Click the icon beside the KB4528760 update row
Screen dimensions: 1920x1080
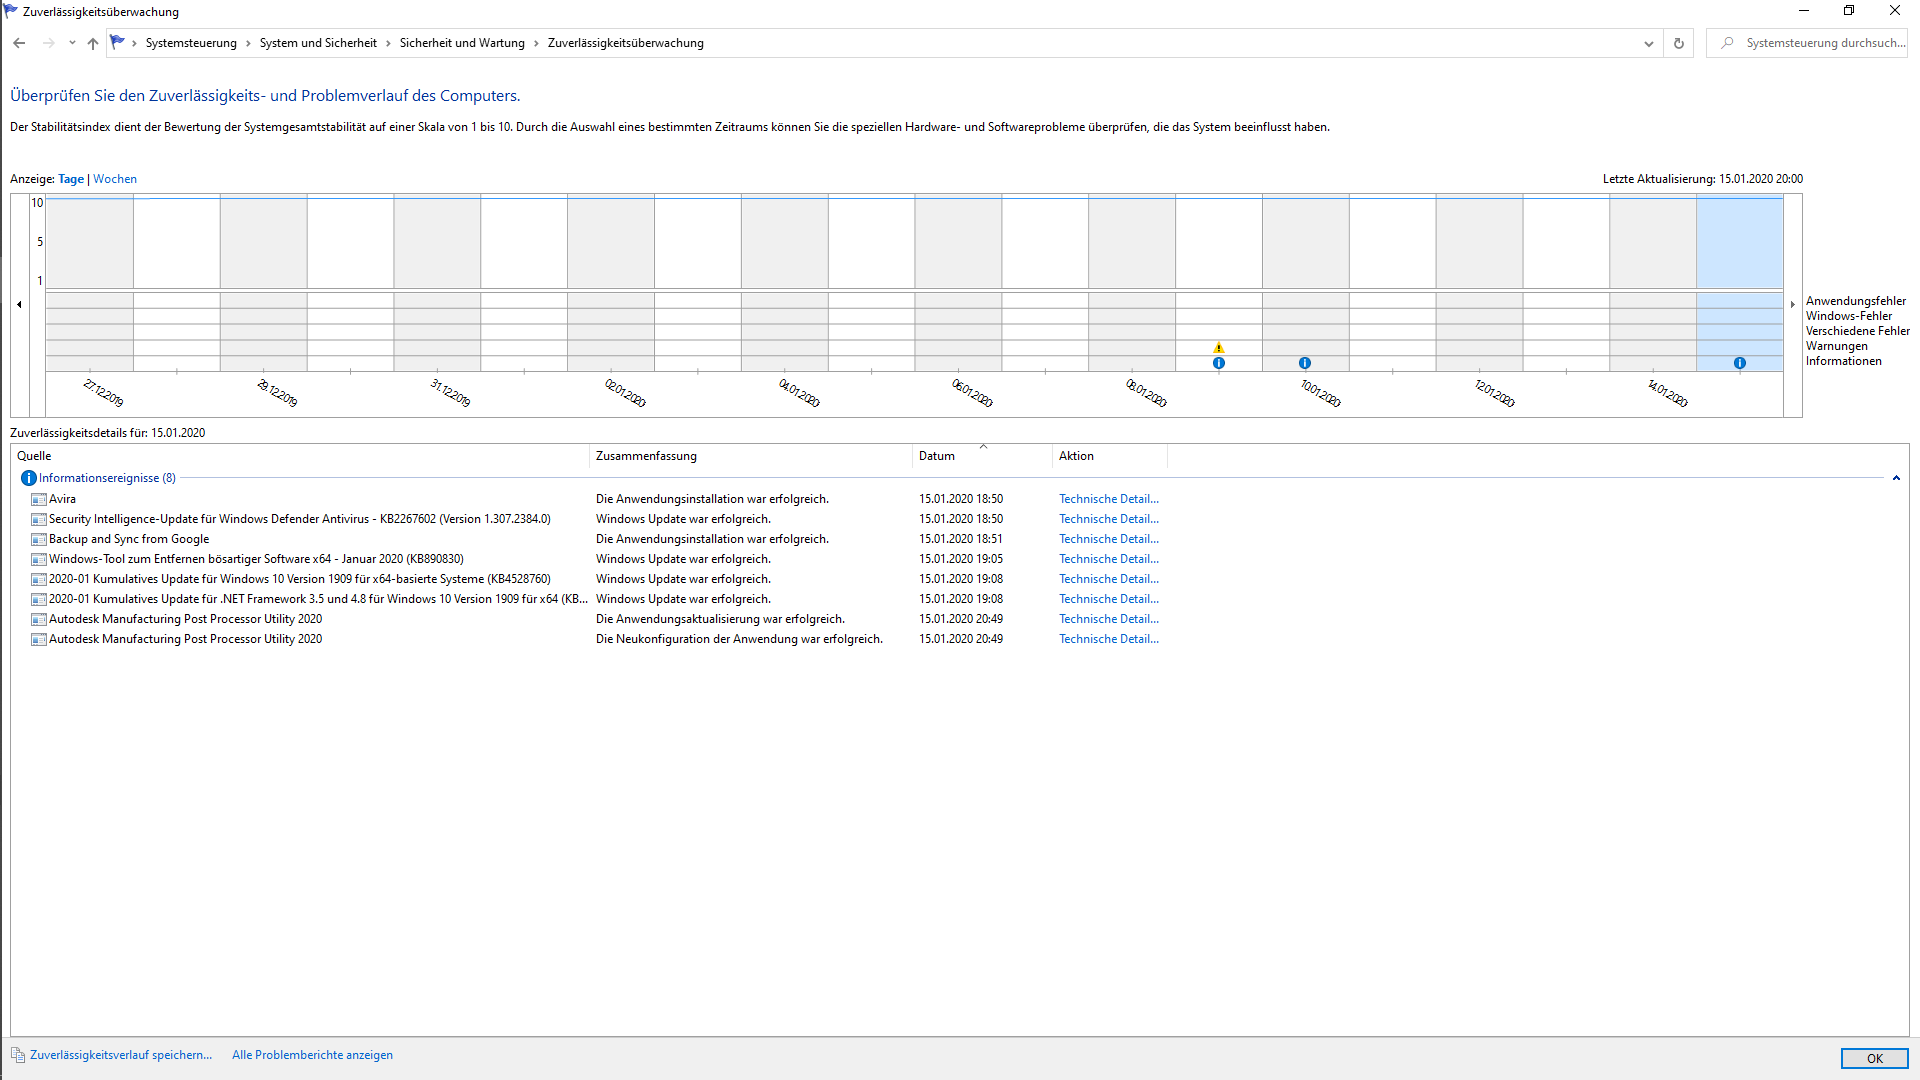tap(39, 579)
